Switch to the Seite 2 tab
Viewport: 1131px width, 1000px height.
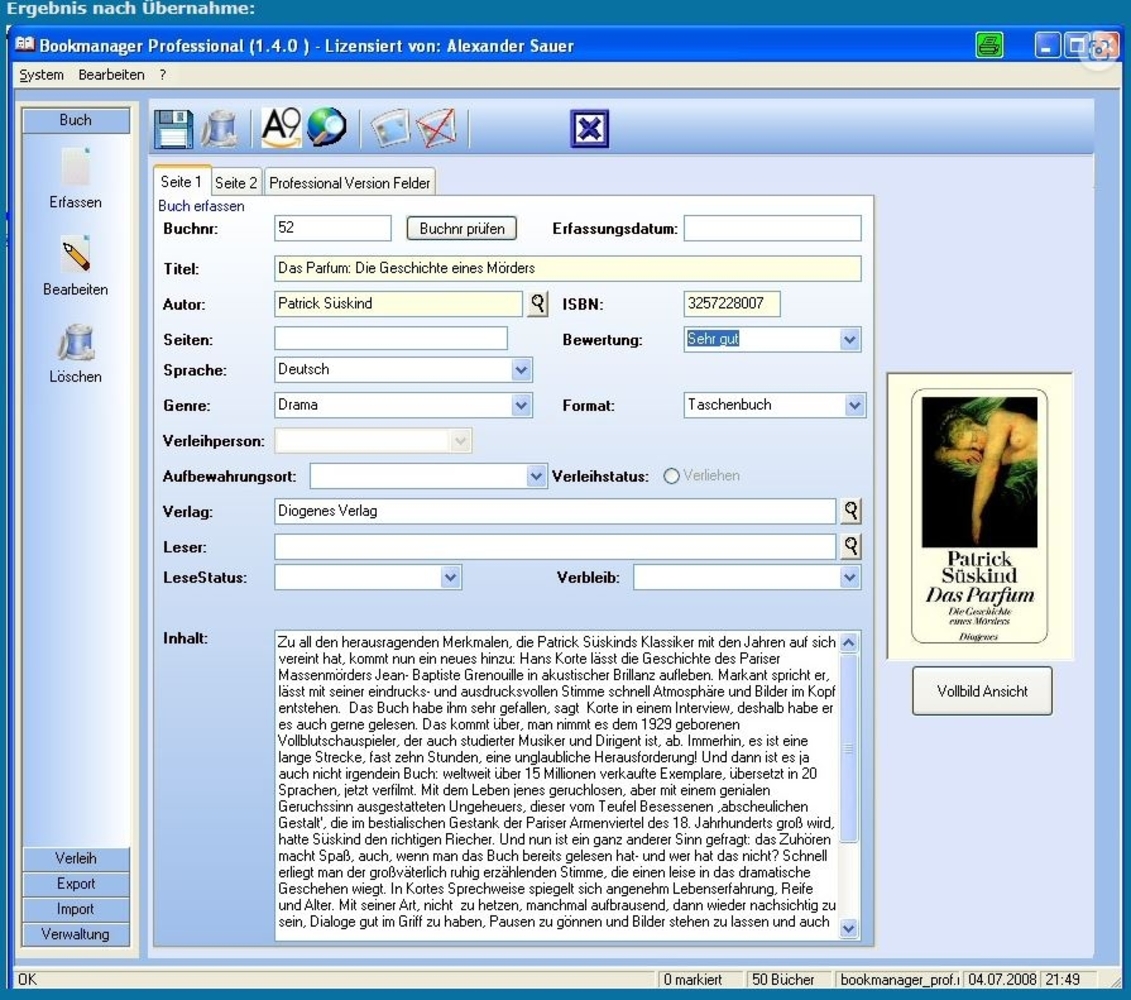pyautogui.click(x=236, y=183)
